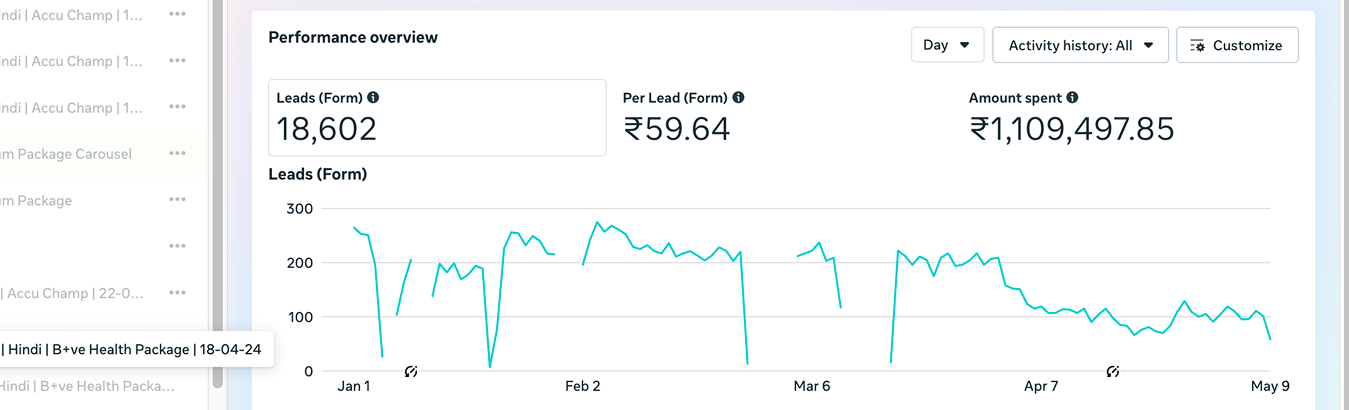Click info icon next to Amount spent

(x=1072, y=98)
